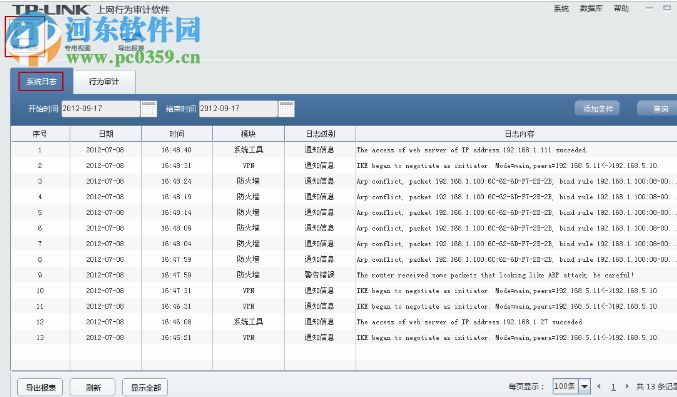677x397 pixels.
Task: Click VPN module cell in row 2
Action: click(248, 165)
